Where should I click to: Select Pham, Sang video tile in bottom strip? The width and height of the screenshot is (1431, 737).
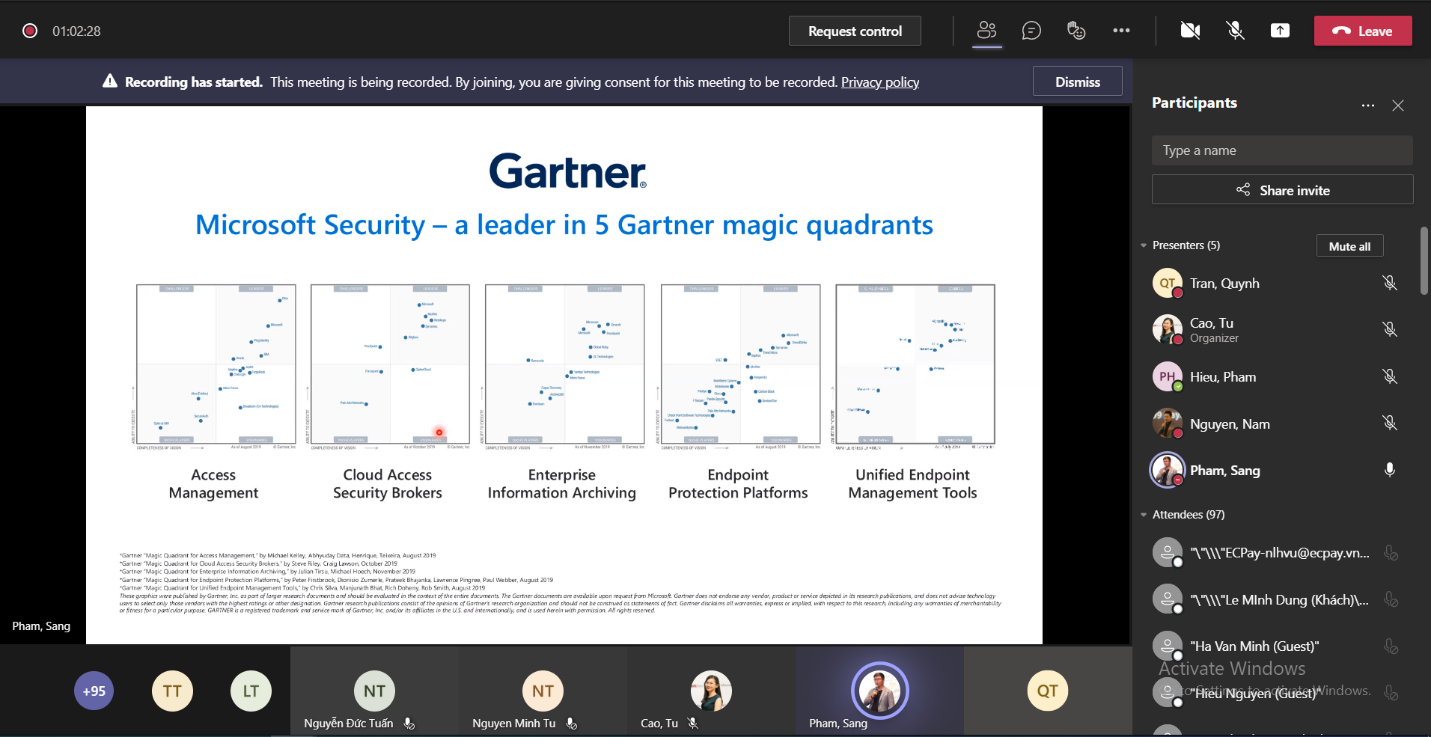tap(880, 691)
